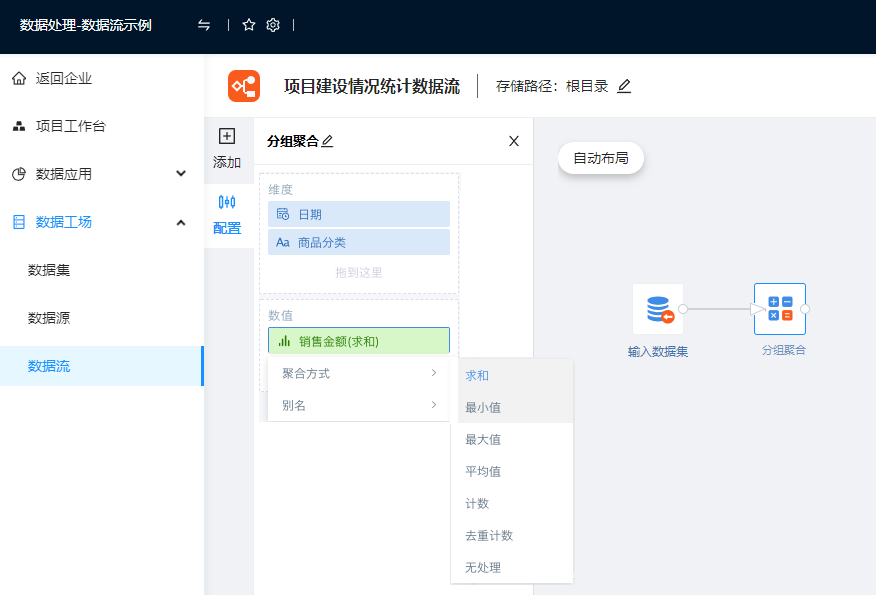Select the 分组聚合 node on canvas
The width and height of the screenshot is (876, 595).
[x=780, y=309]
